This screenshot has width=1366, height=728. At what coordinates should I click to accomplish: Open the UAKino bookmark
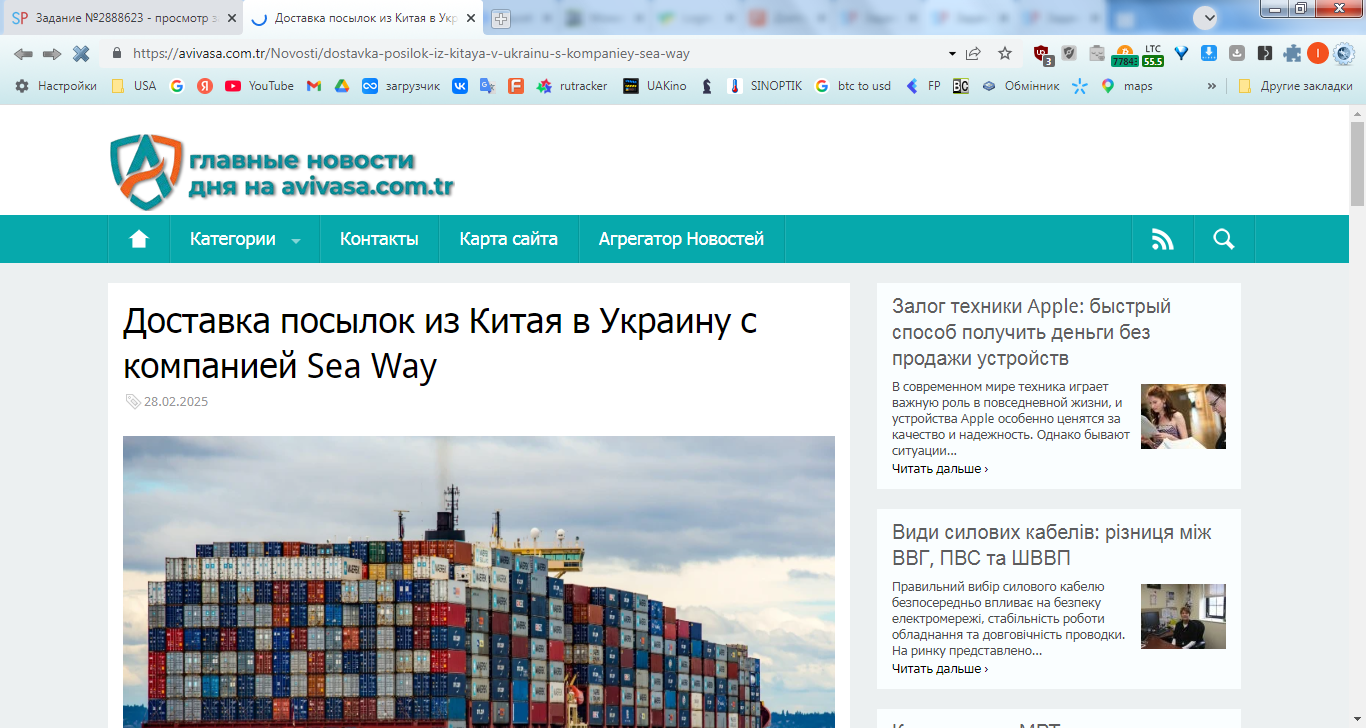[654, 86]
